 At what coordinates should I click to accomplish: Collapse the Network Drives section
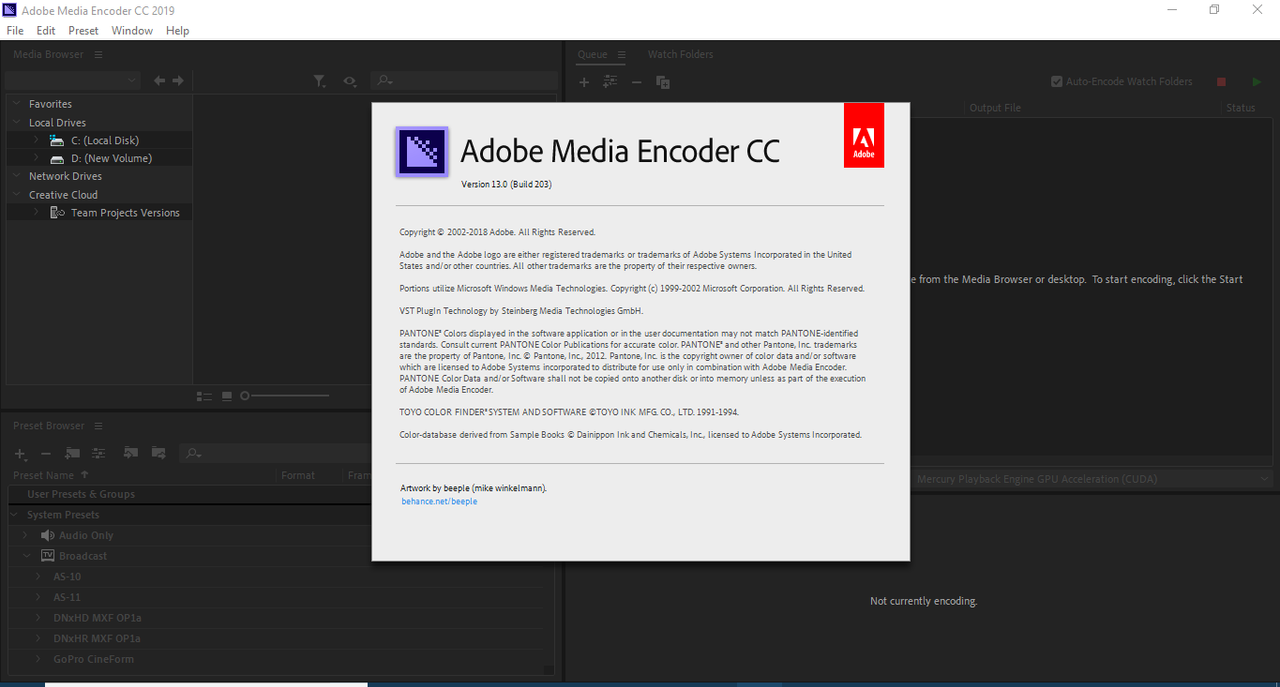(x=16, y=176)
